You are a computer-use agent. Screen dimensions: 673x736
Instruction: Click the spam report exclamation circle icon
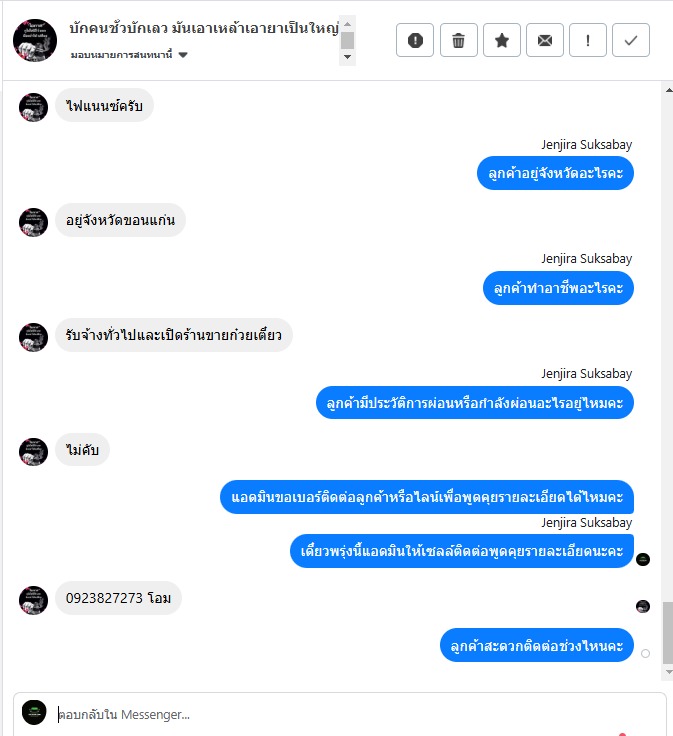click(415, 40)
